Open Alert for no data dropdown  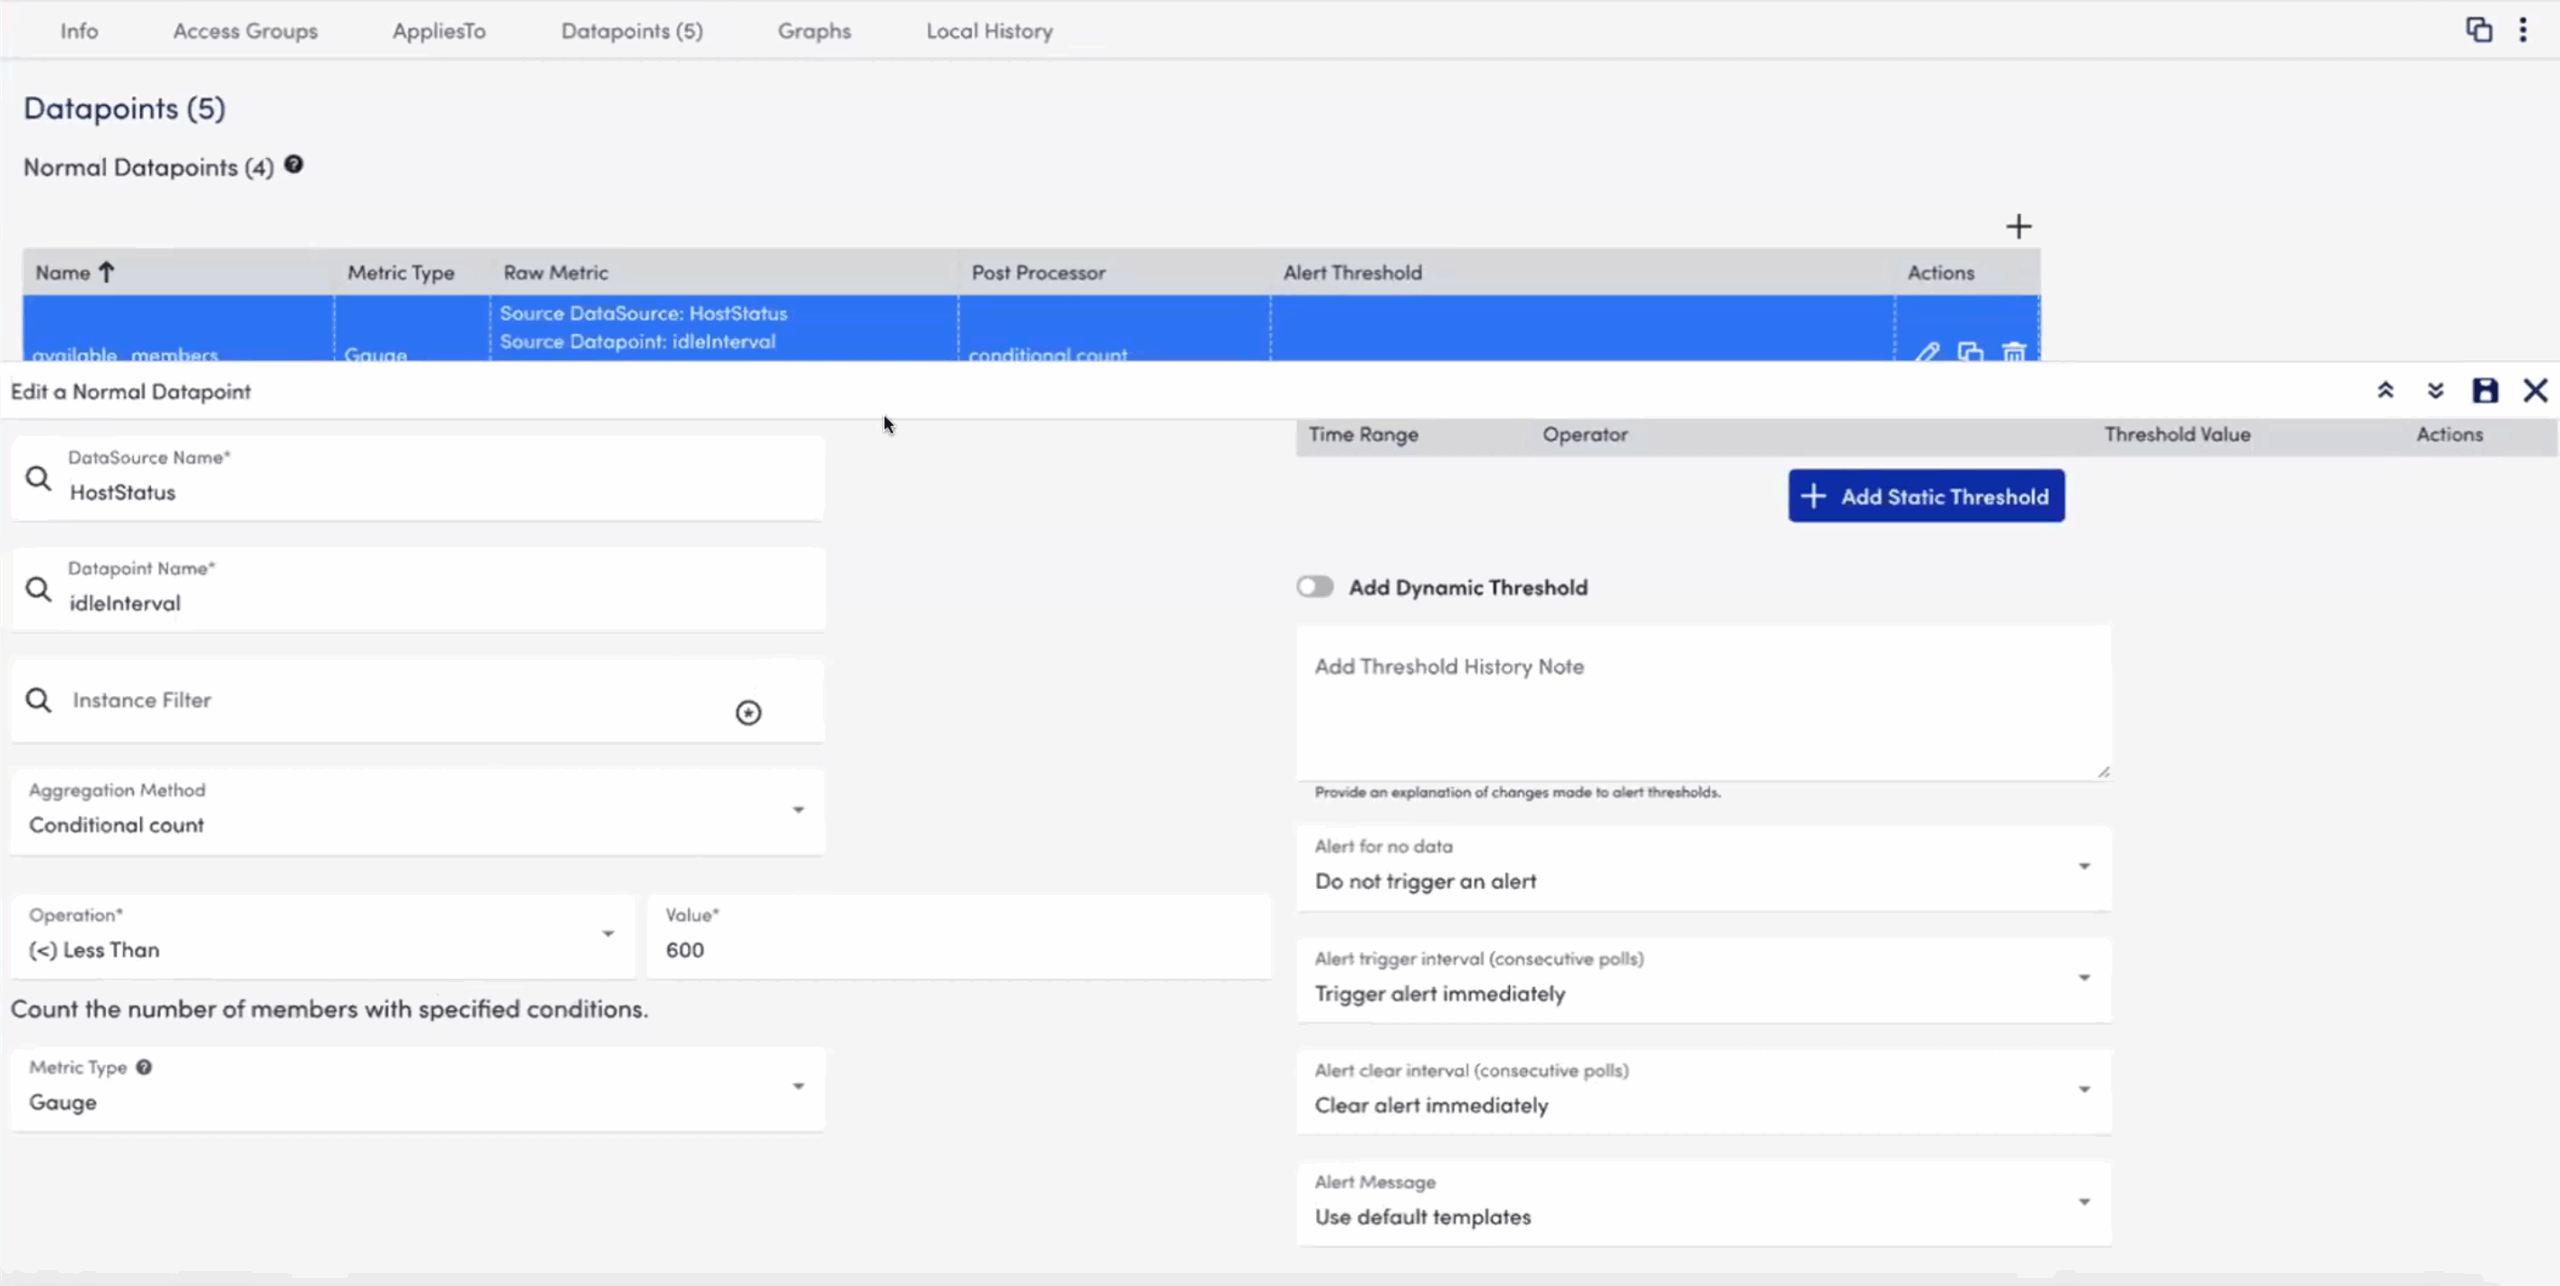tap(1703, 867)
